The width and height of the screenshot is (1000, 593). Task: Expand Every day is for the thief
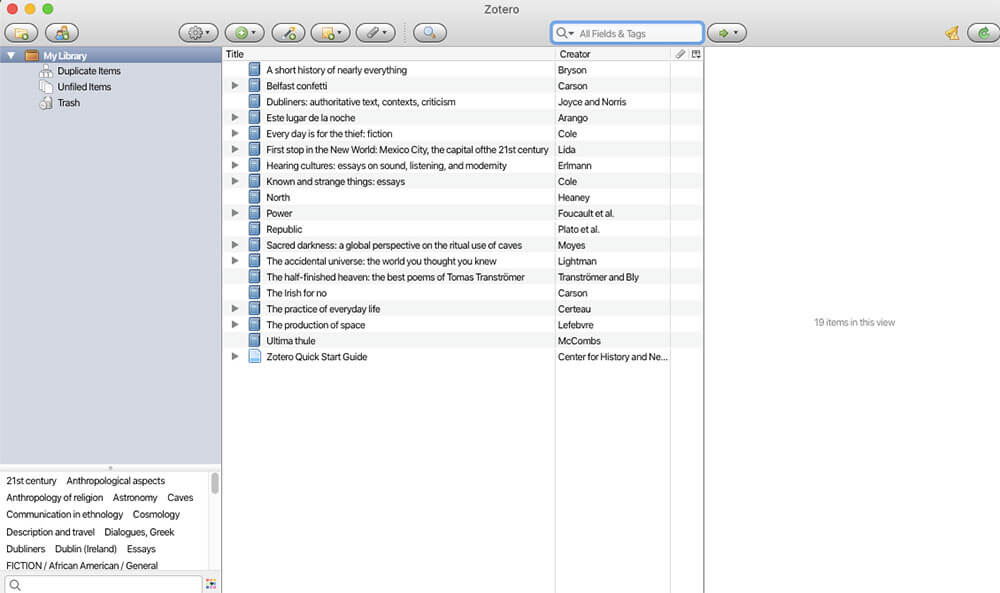[x=235, y=133]
